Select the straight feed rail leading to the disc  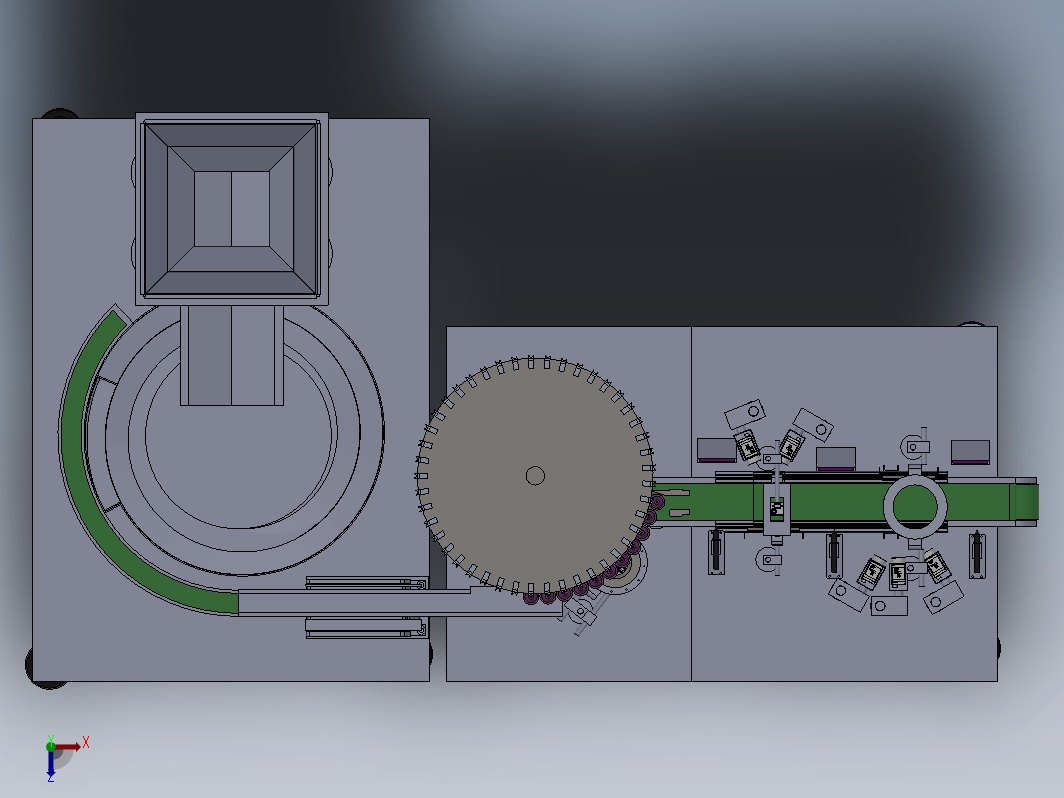pyautogui.click(x=400, y=602)
